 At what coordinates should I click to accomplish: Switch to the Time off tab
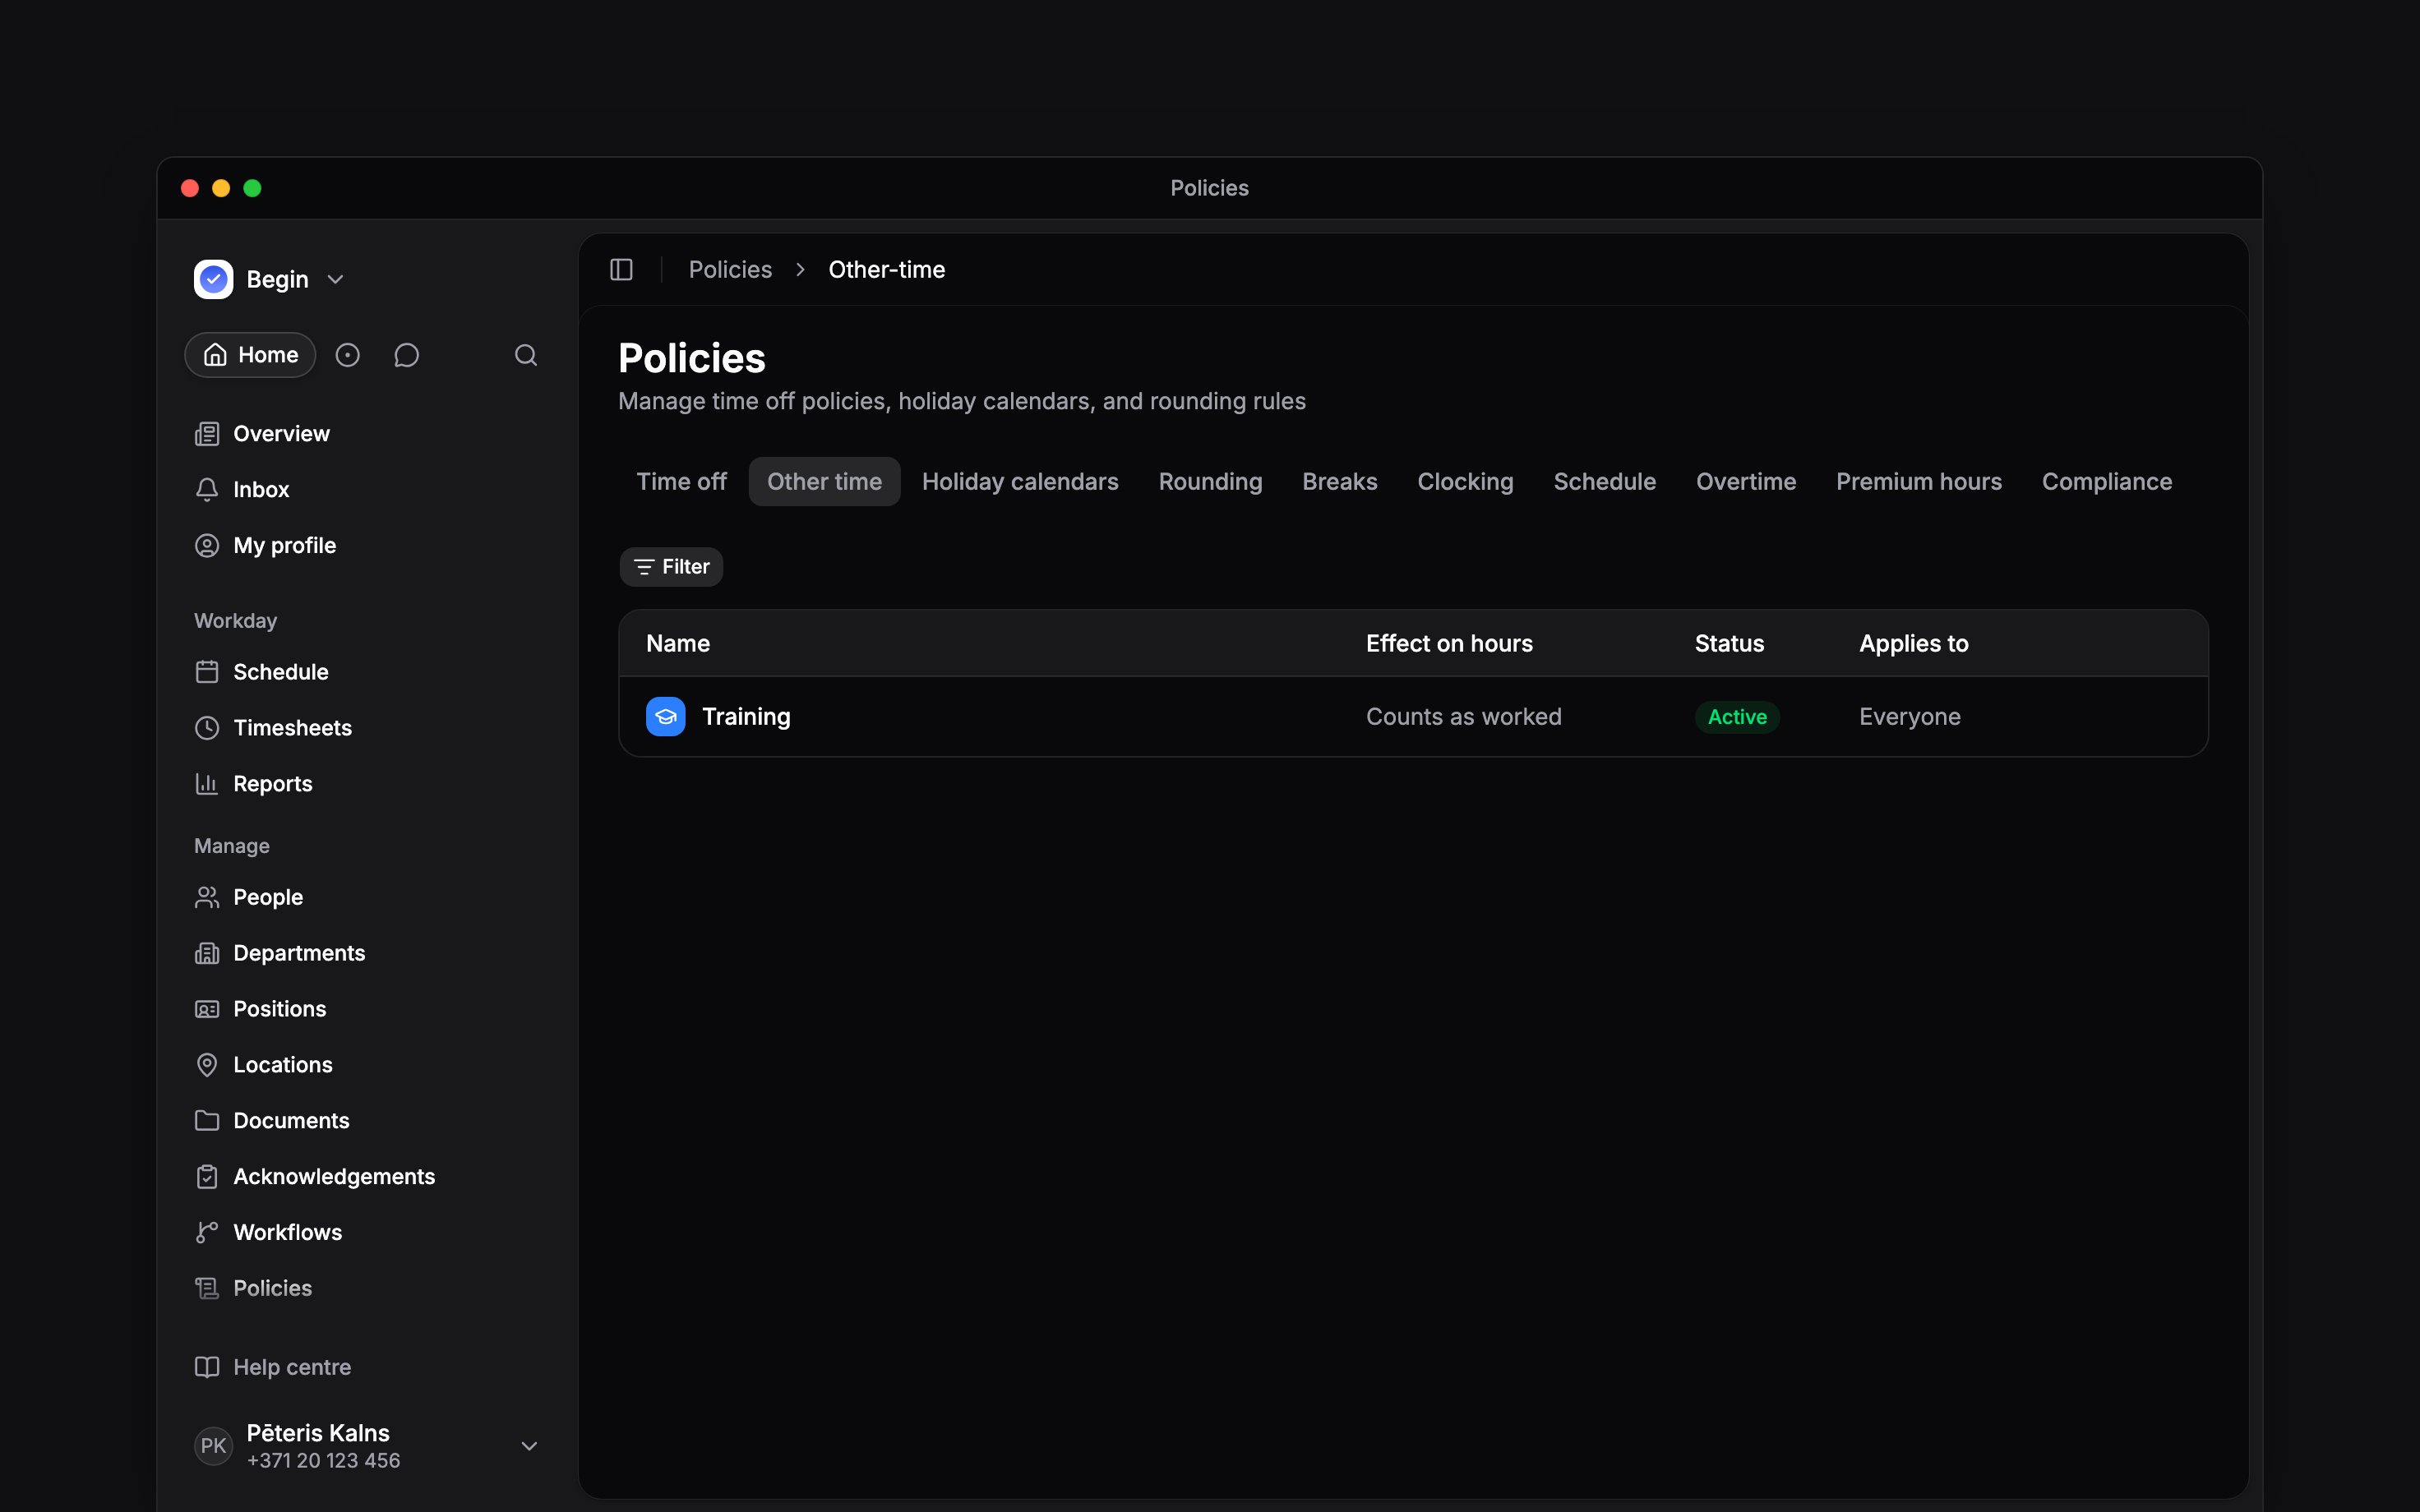click(682, 482)
